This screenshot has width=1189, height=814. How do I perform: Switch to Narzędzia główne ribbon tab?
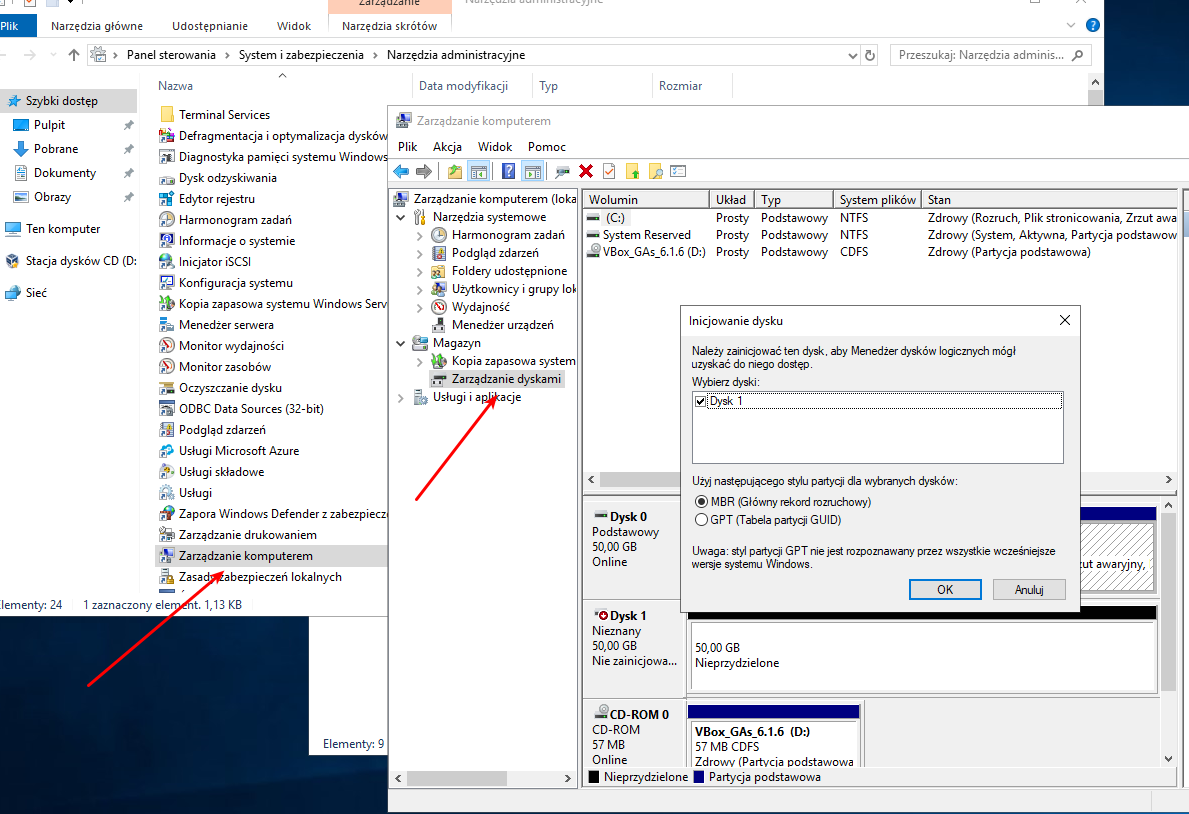point(97,26)
